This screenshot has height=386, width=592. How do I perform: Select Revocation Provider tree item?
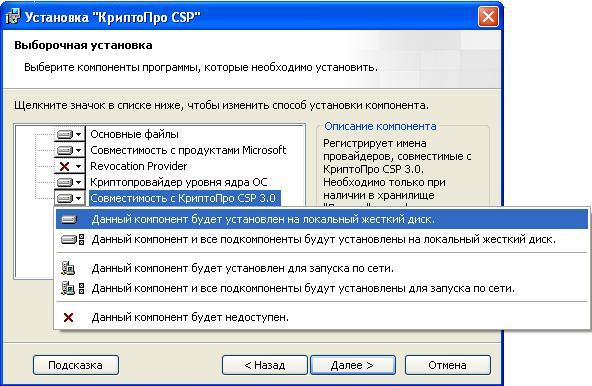click(139, 166)
